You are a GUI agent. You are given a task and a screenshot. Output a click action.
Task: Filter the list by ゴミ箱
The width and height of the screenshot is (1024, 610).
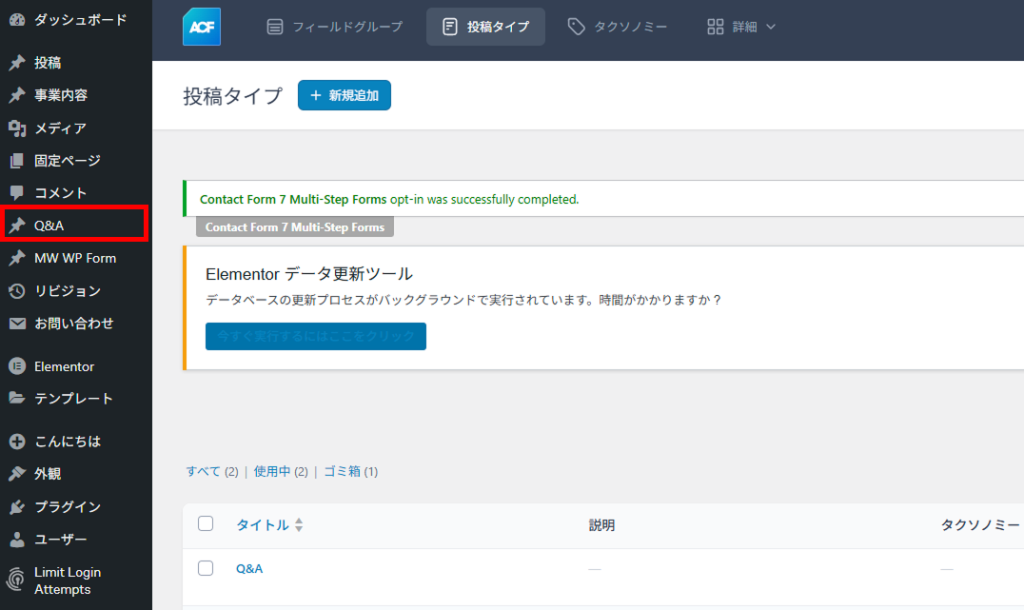(341, 471)
